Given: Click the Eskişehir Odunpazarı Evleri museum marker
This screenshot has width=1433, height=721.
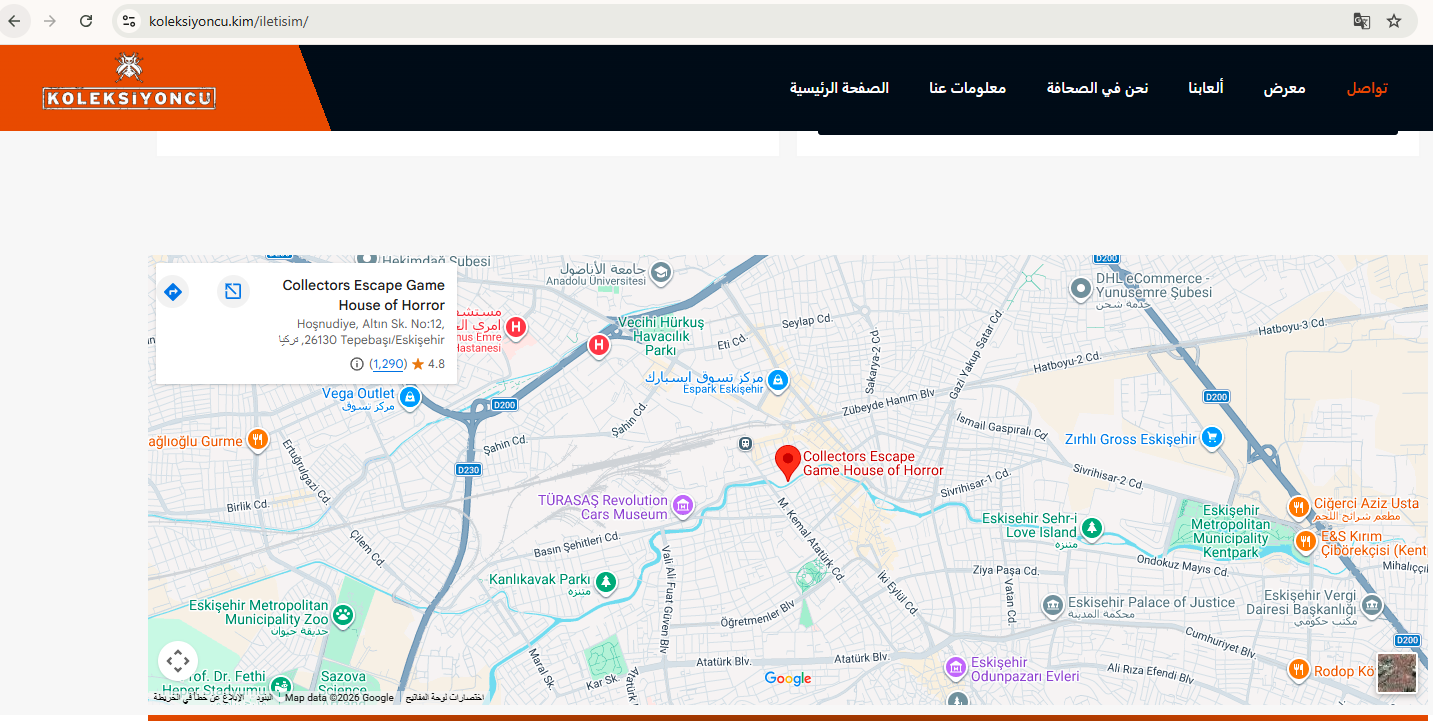Looking at the screenshot, I should [x=956, y=667].
